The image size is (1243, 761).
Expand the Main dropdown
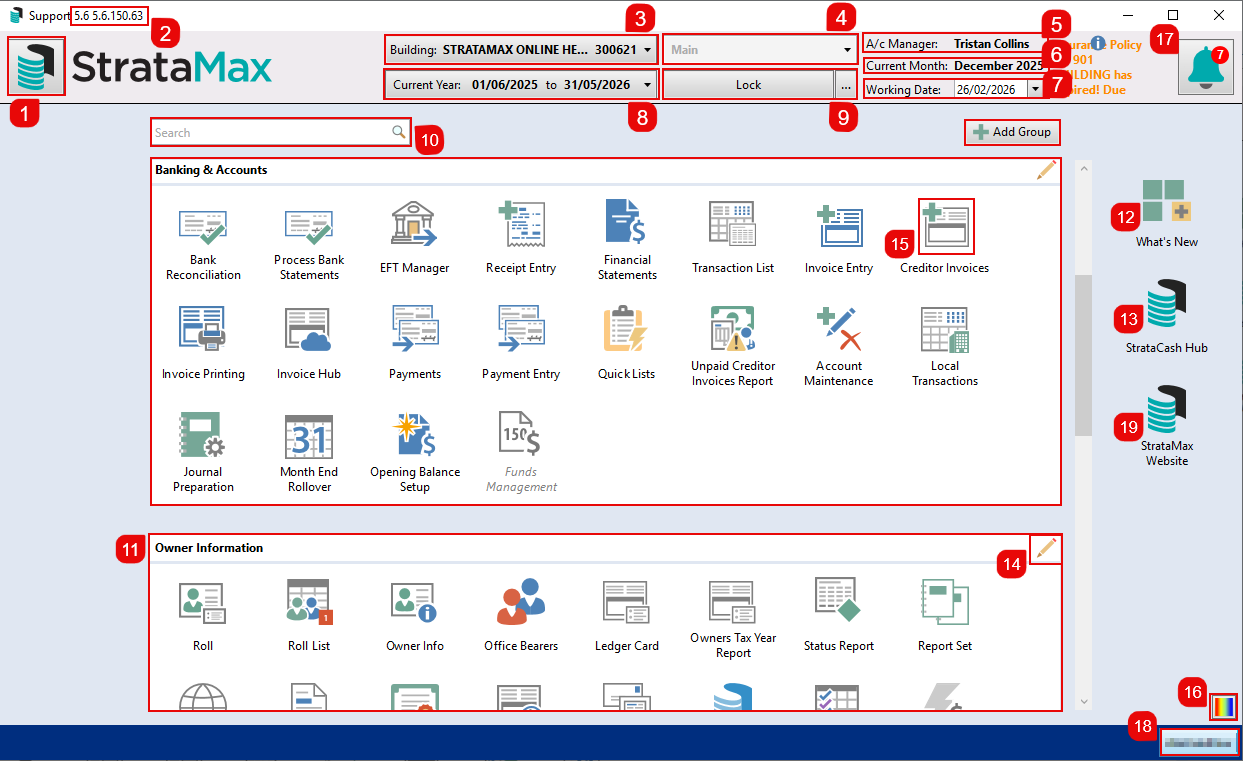pyautogui.click(x=846, y=49)
